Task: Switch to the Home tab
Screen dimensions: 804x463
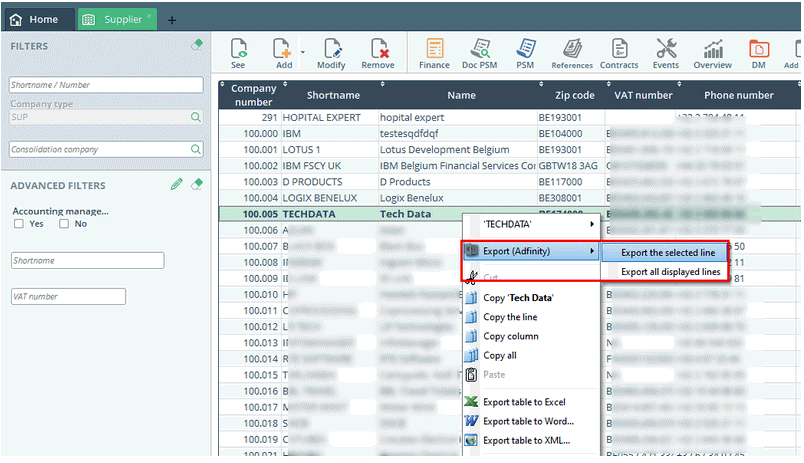Action: click(34, 19)
